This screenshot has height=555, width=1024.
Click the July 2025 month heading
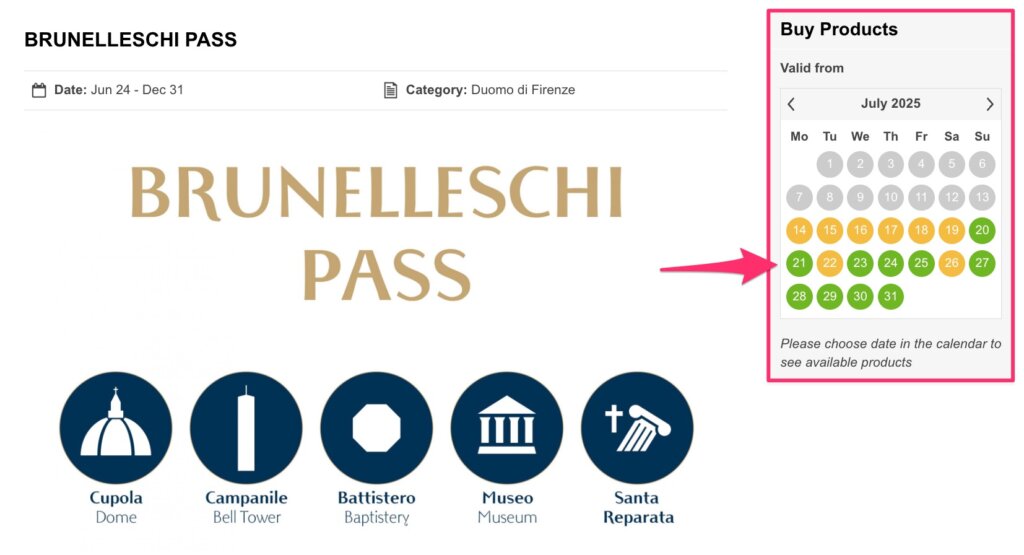[890, 104]
